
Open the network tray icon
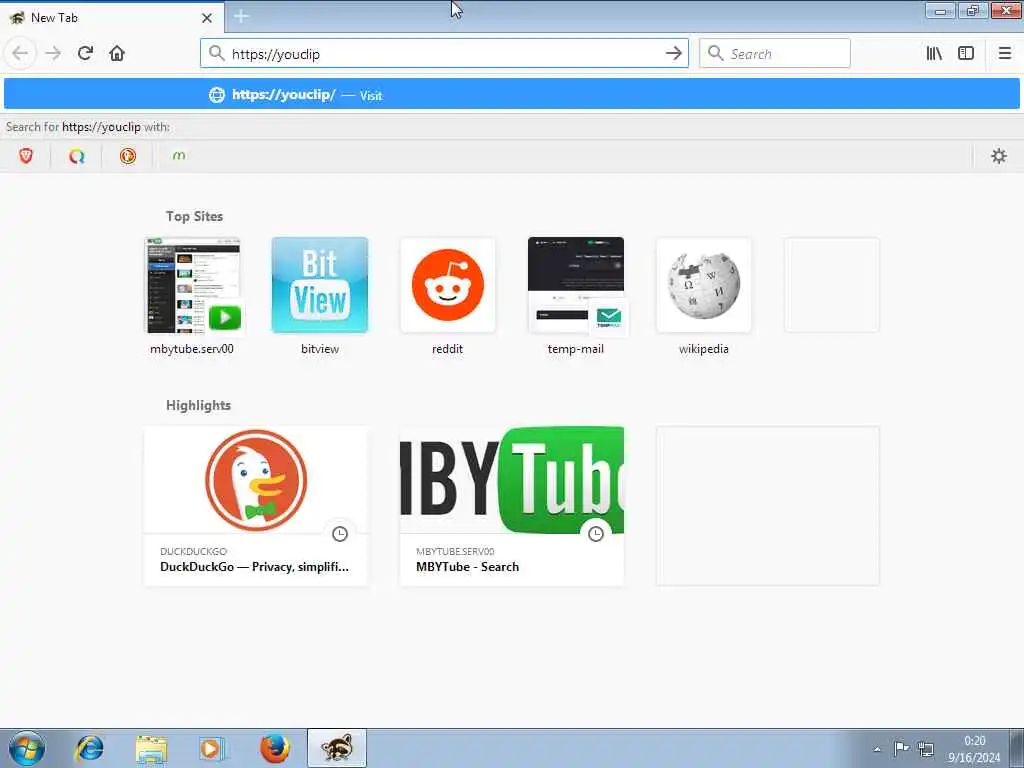pyautogui.click(x=925, y=749)
